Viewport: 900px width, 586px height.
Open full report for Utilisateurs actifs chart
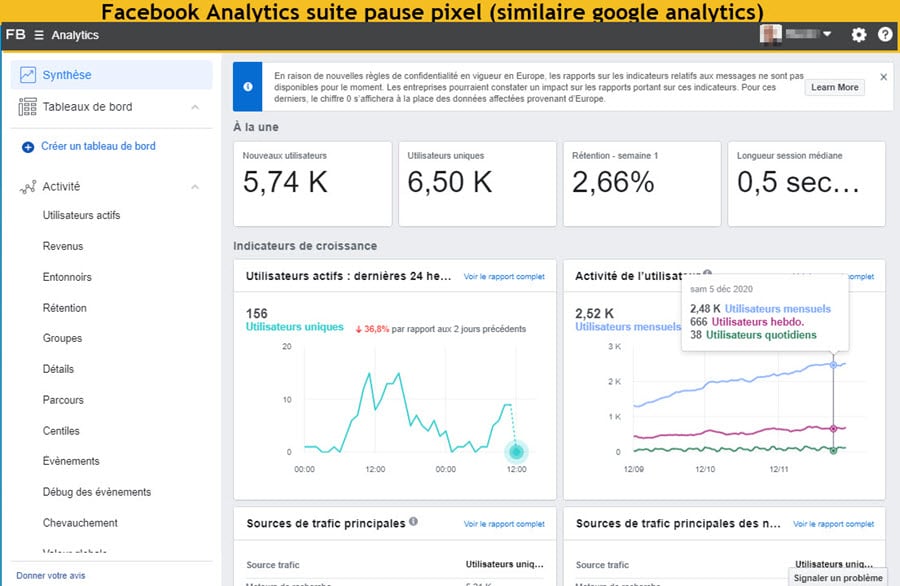point(504,277)
